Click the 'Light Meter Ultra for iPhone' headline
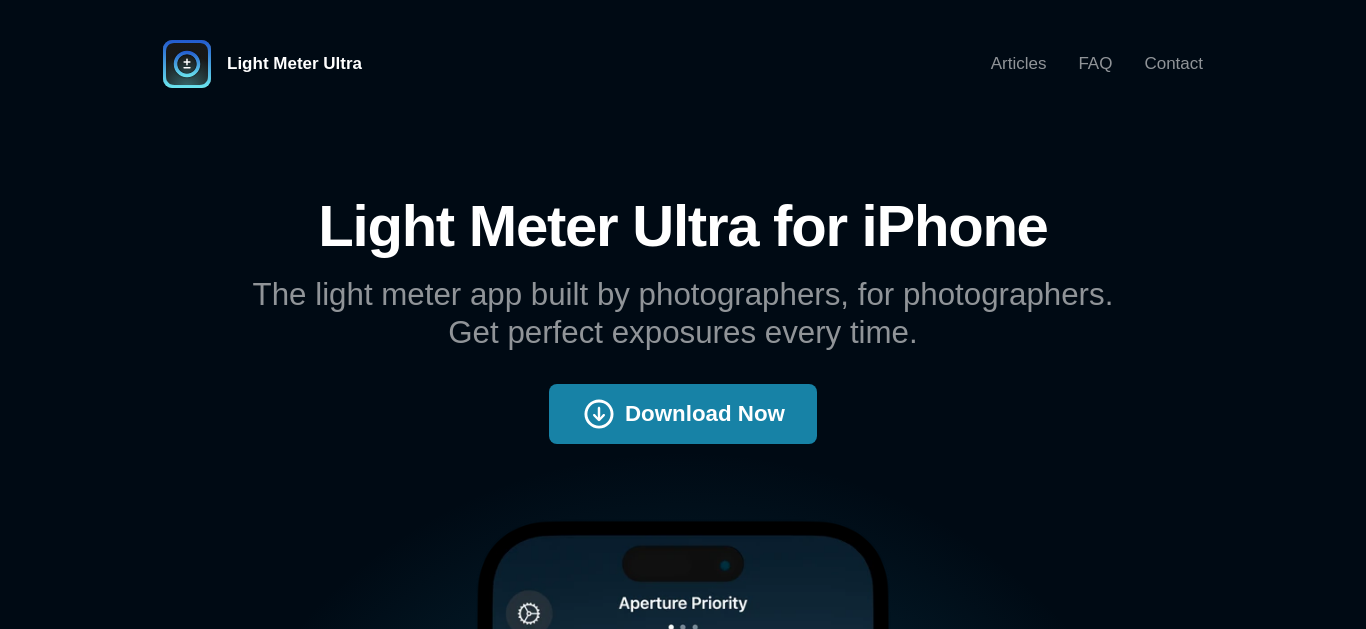Image resolution: width=1366 pixels, height=629 pixels. tap(683, 226)
